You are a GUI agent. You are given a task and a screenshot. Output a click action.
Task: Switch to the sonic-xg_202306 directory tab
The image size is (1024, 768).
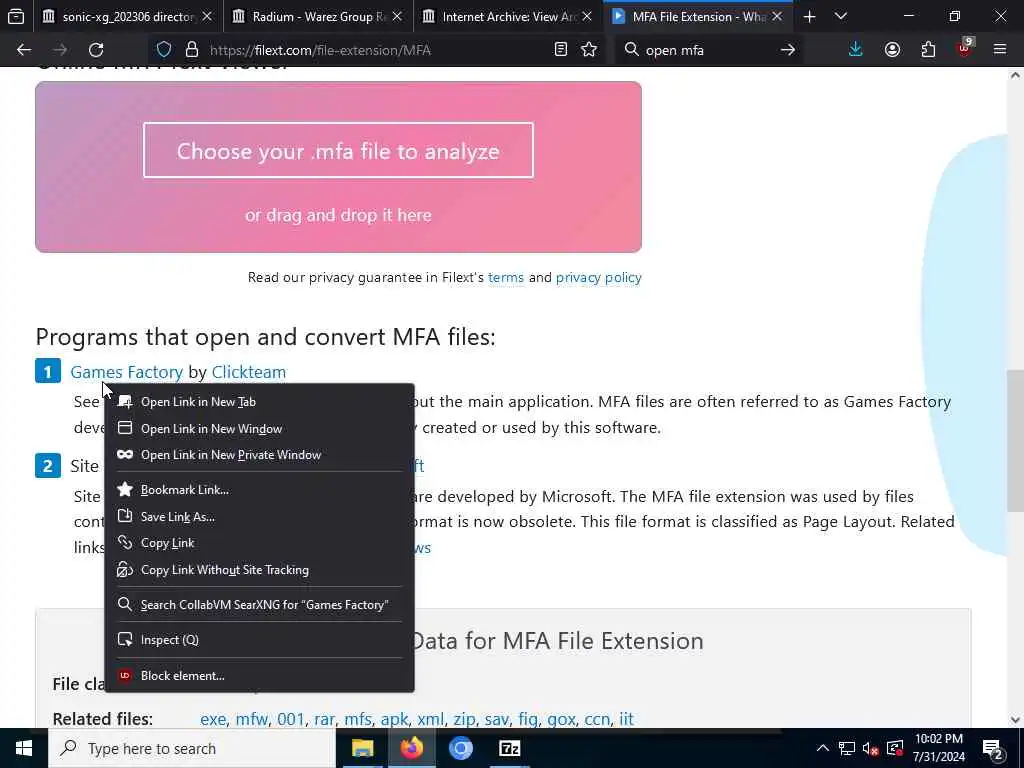(x=128, y=17)
